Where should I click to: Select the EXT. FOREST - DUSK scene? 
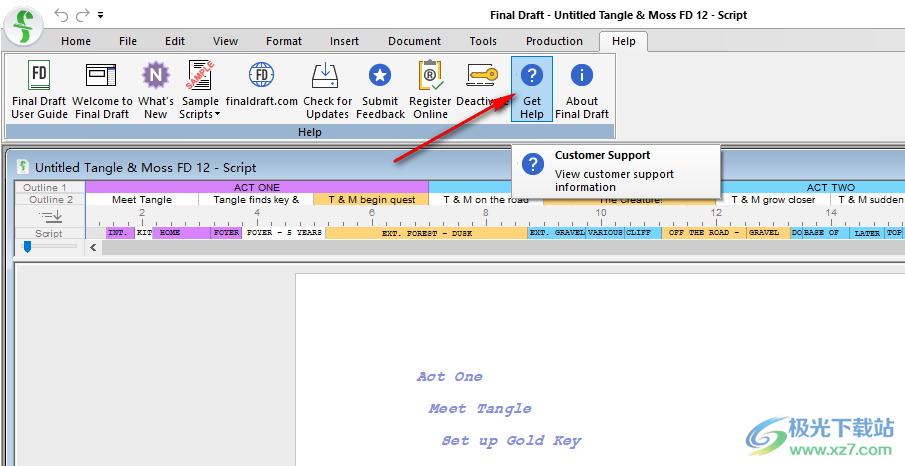pyautogui.click(x=427, y=233)
